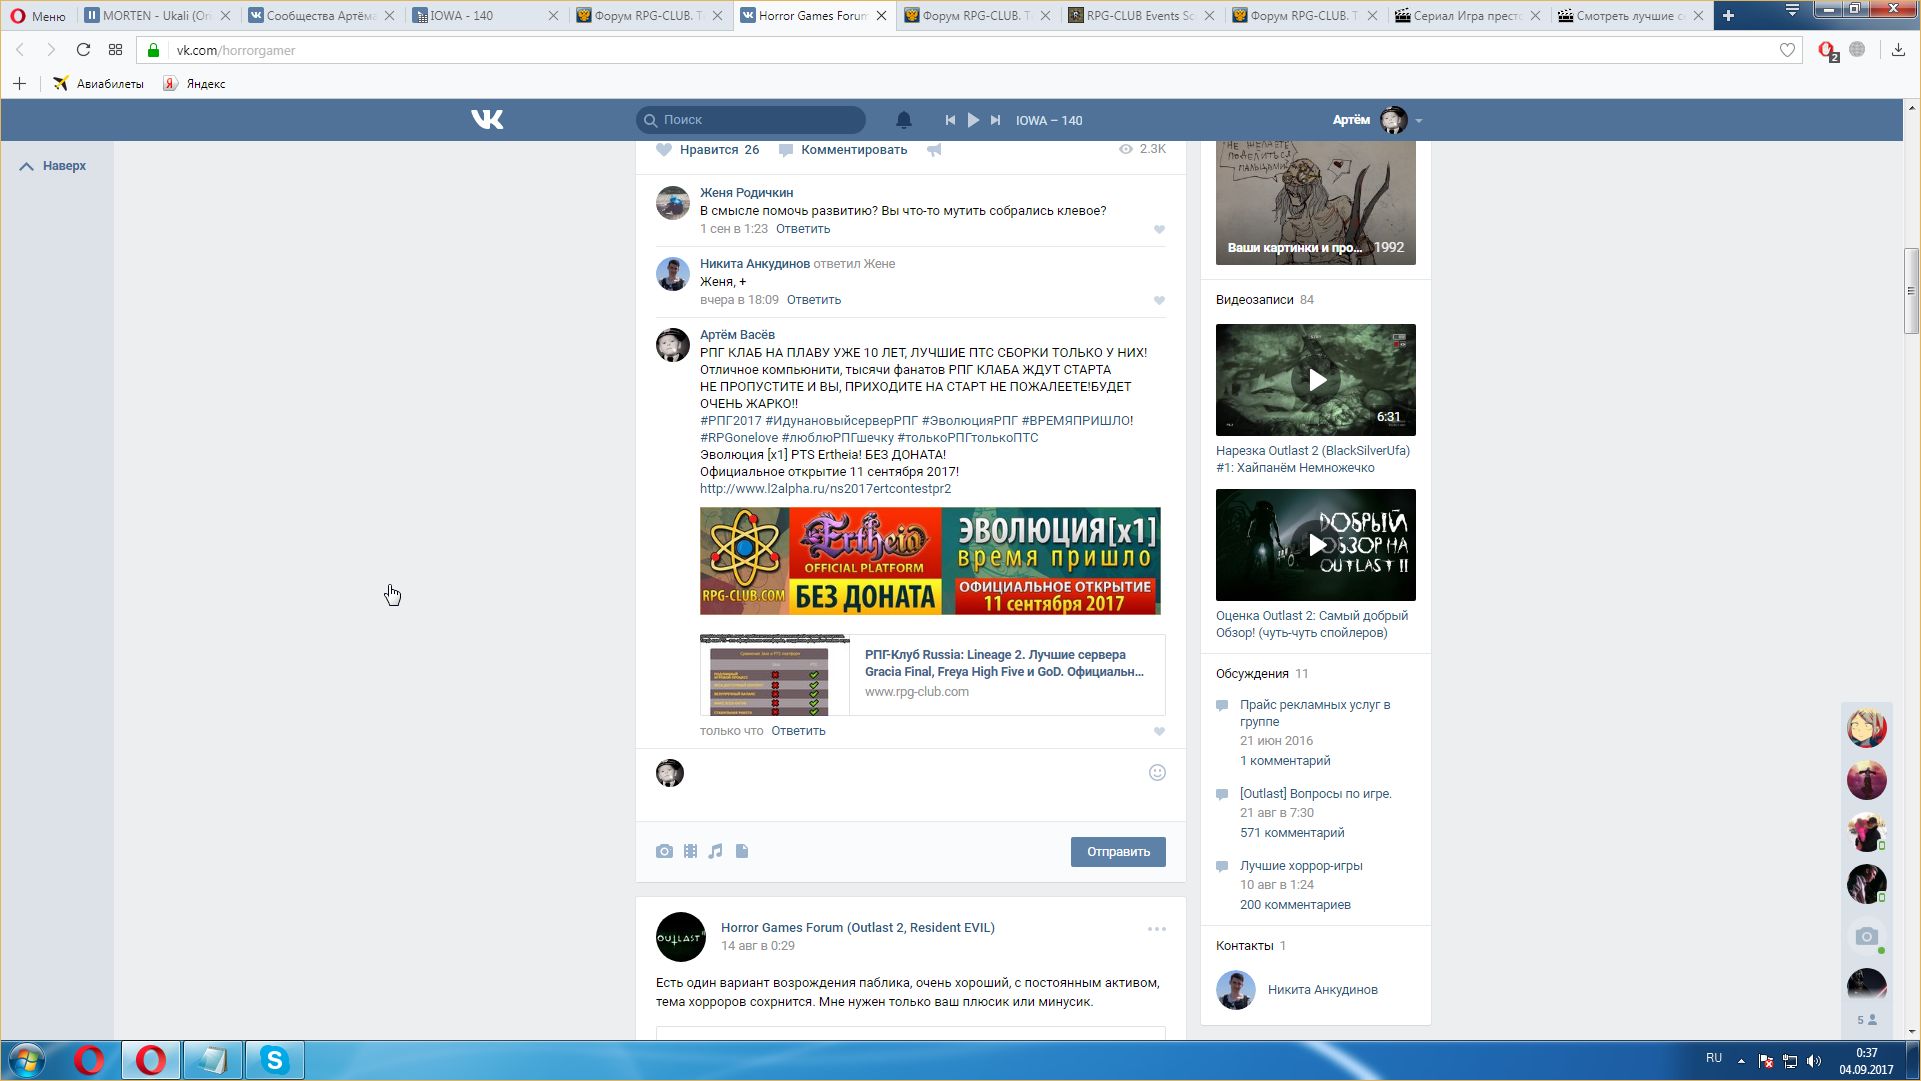Click Наверх to go to top

pyautogui.click(x=53, y=166)
